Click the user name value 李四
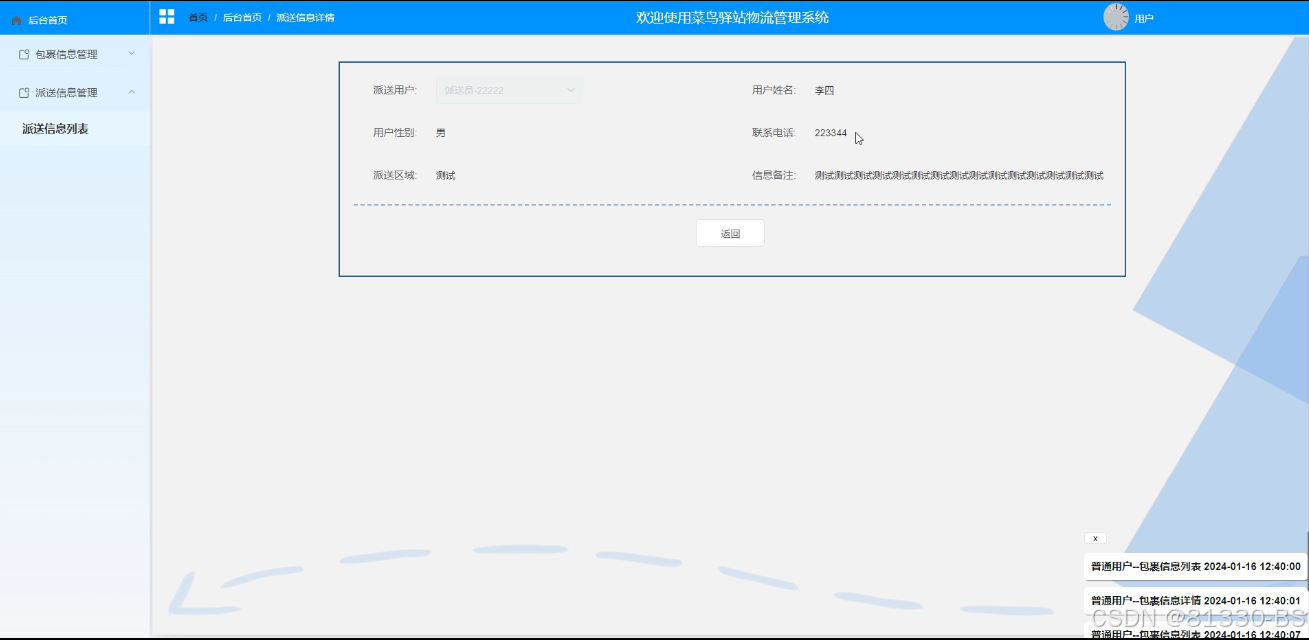Image resolution: width=1309 pixels, height=640 pixels. tap(824, 90)
